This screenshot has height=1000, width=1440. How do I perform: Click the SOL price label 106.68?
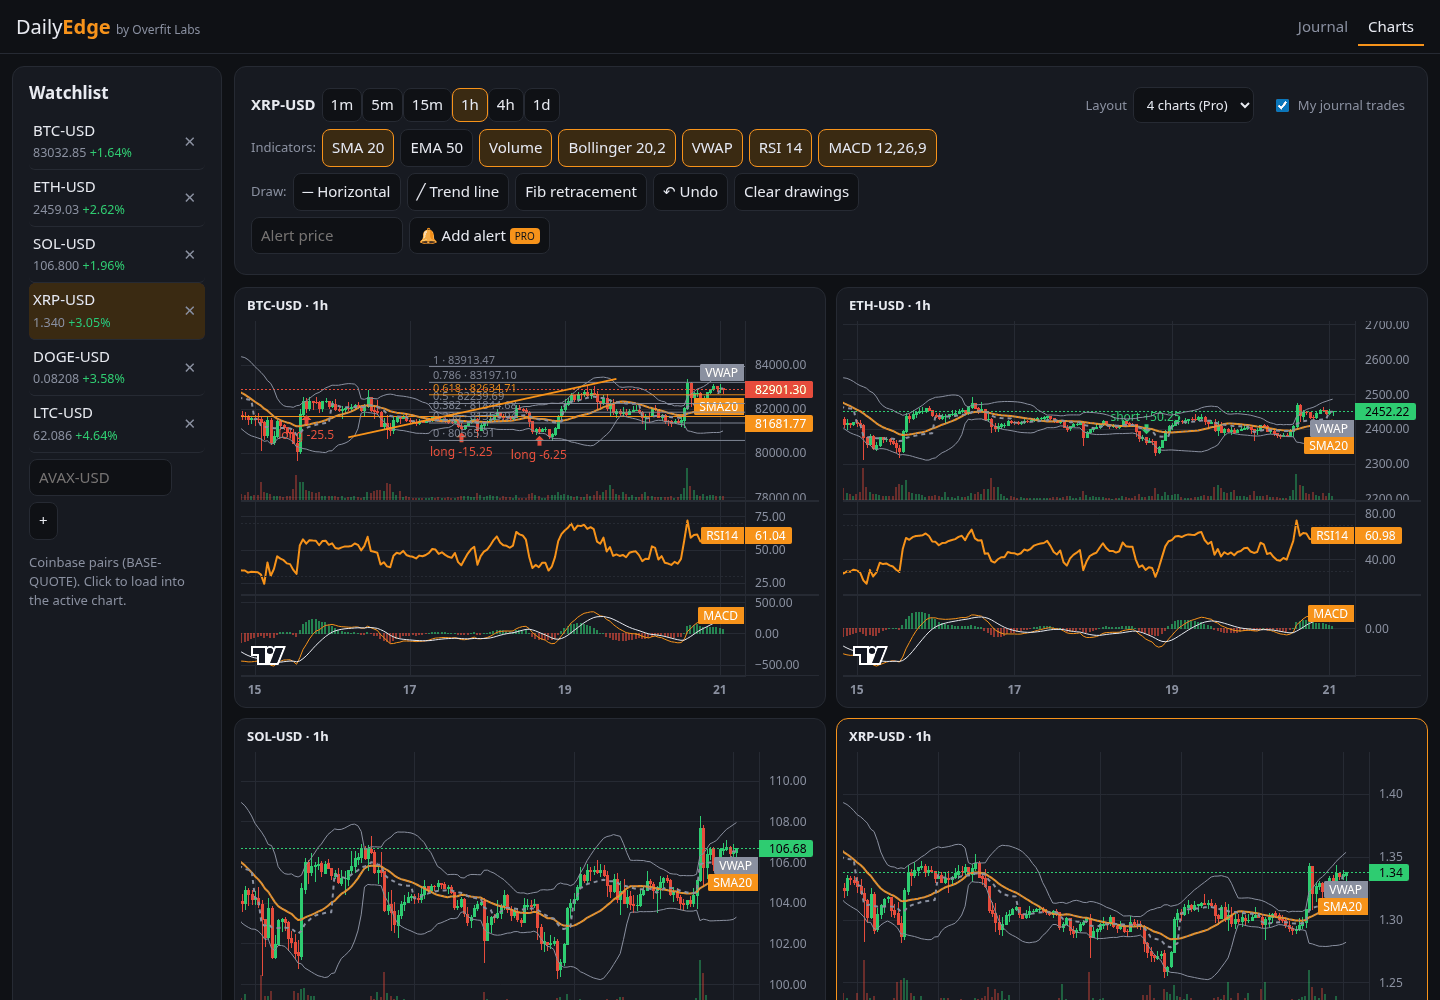pos(786,849)
